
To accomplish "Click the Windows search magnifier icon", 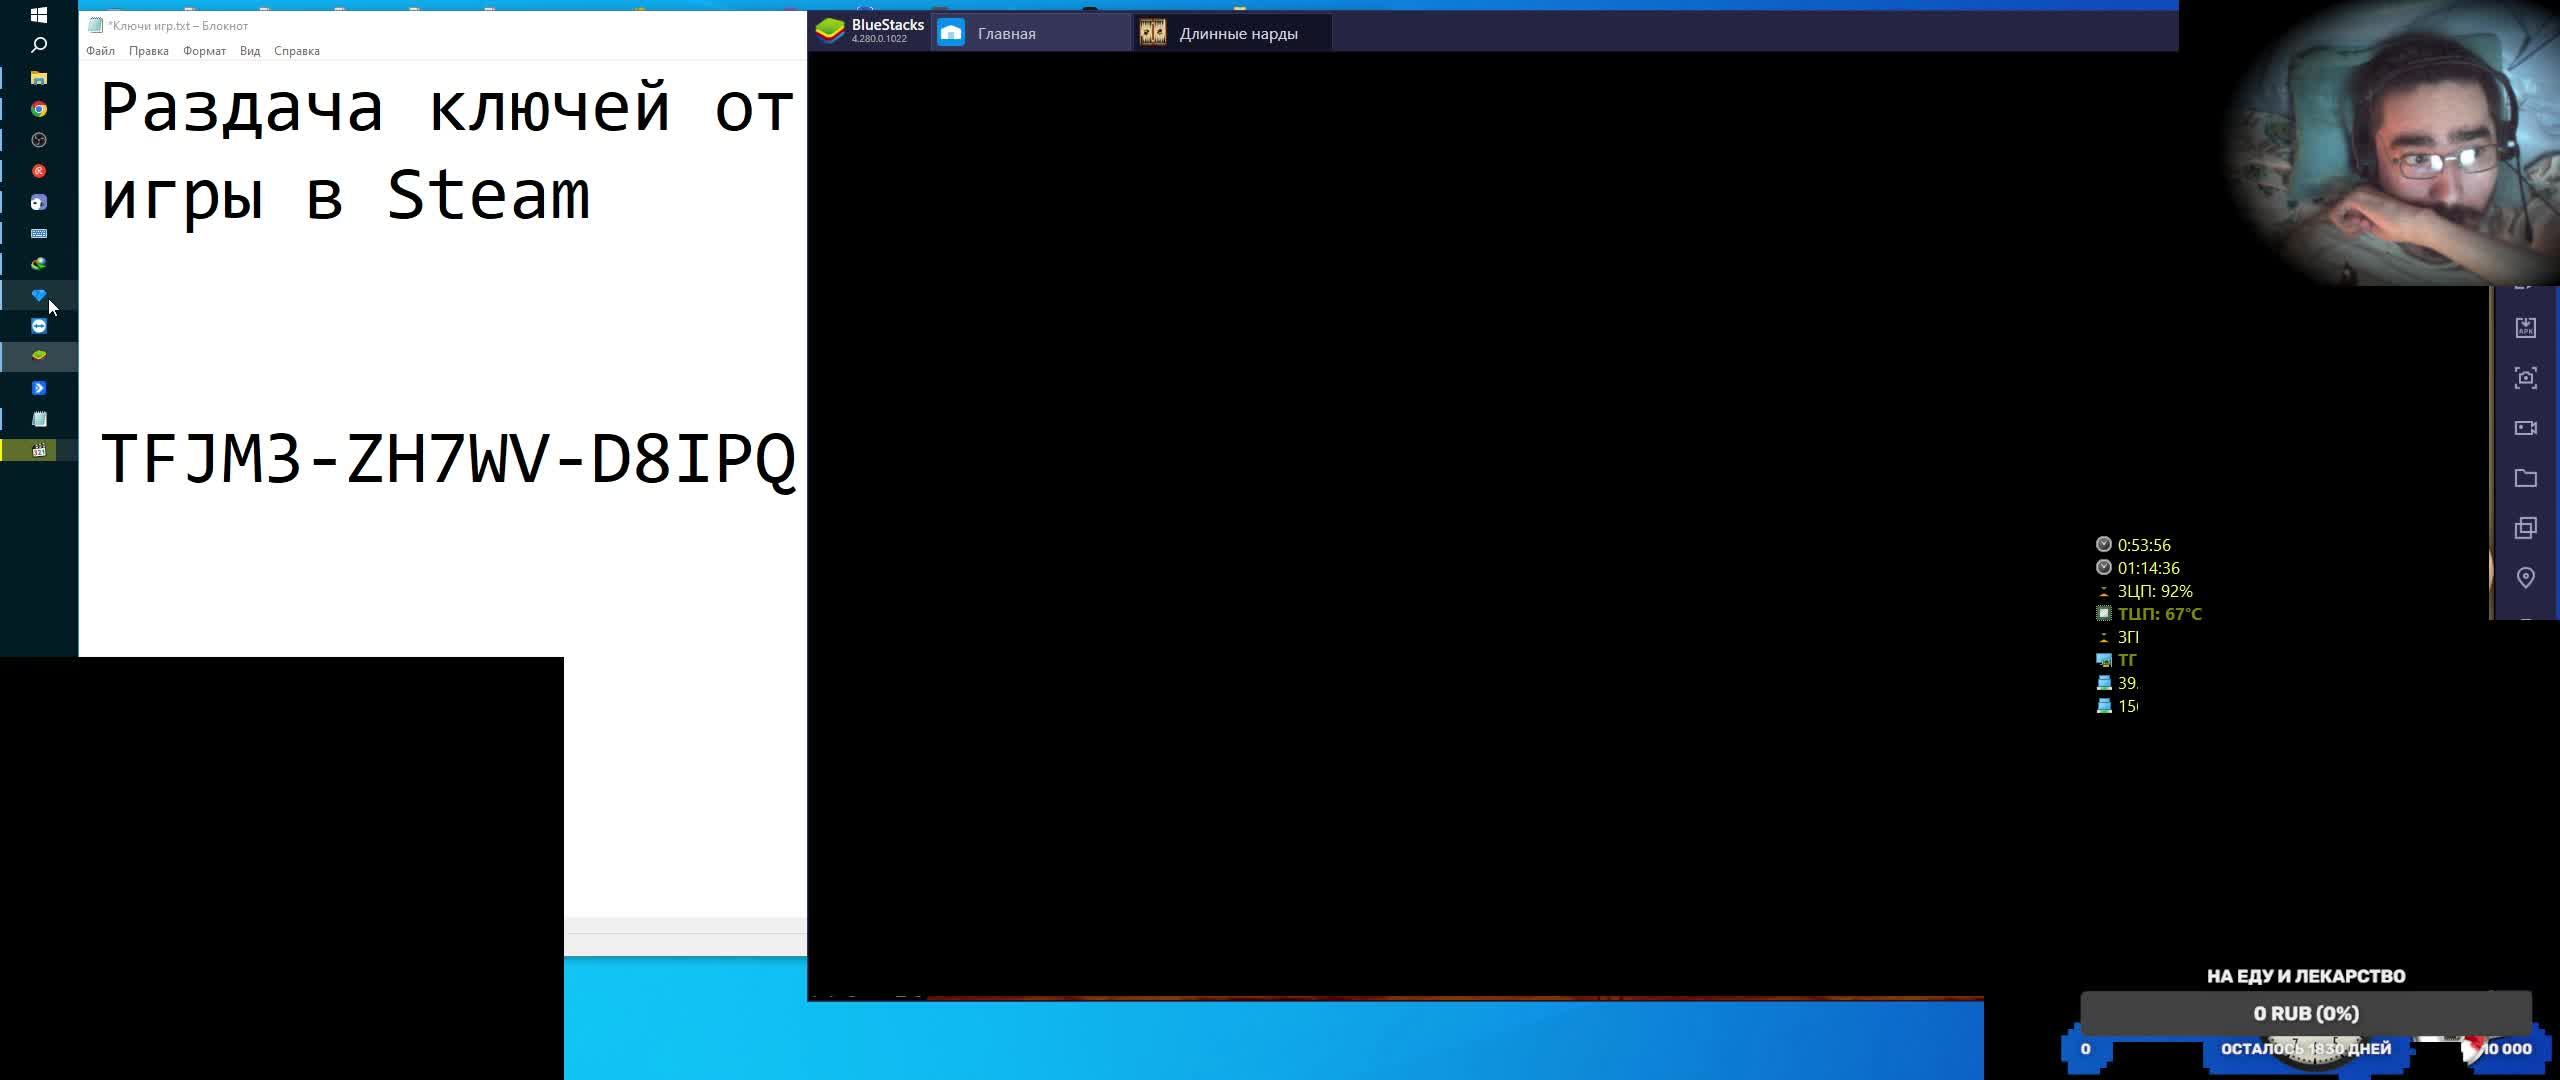I will 39,45.
